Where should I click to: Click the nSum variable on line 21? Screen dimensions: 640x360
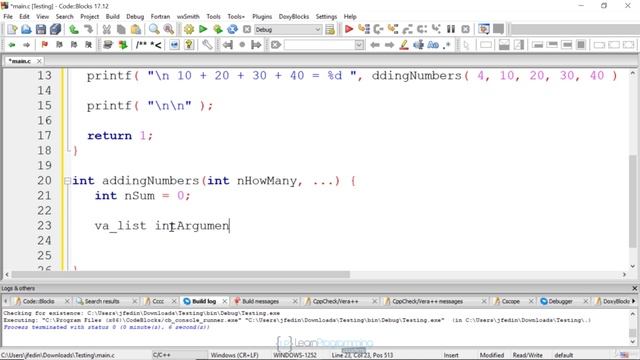tap(140, 196)
